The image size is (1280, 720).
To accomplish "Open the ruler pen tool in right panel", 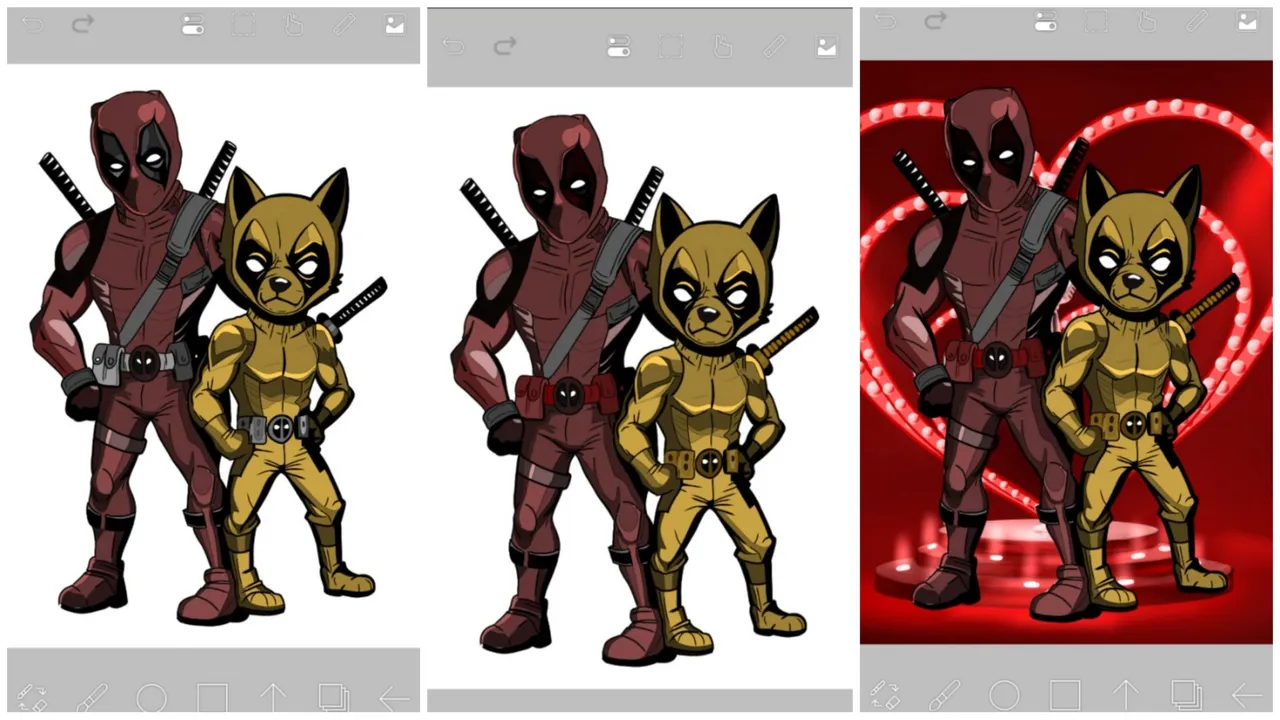I will [x=1197, y=20].
